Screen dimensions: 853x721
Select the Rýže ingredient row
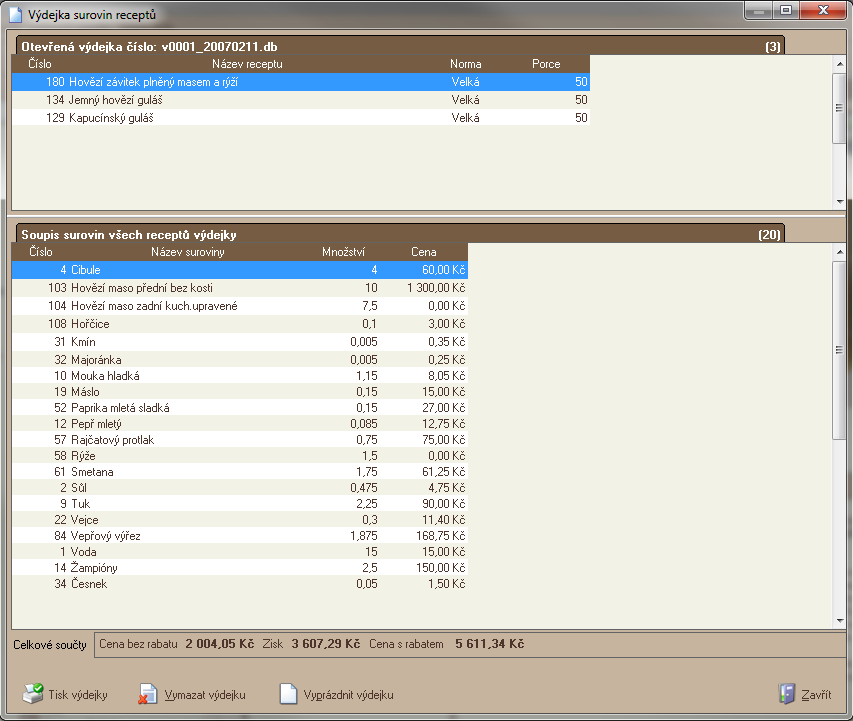click(x=239, y=456)
